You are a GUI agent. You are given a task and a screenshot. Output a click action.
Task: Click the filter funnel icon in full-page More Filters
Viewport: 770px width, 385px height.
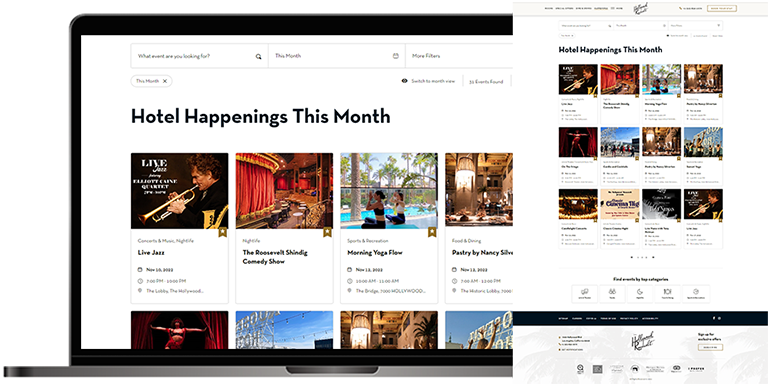pyautogui.click(x=718, y=26)
